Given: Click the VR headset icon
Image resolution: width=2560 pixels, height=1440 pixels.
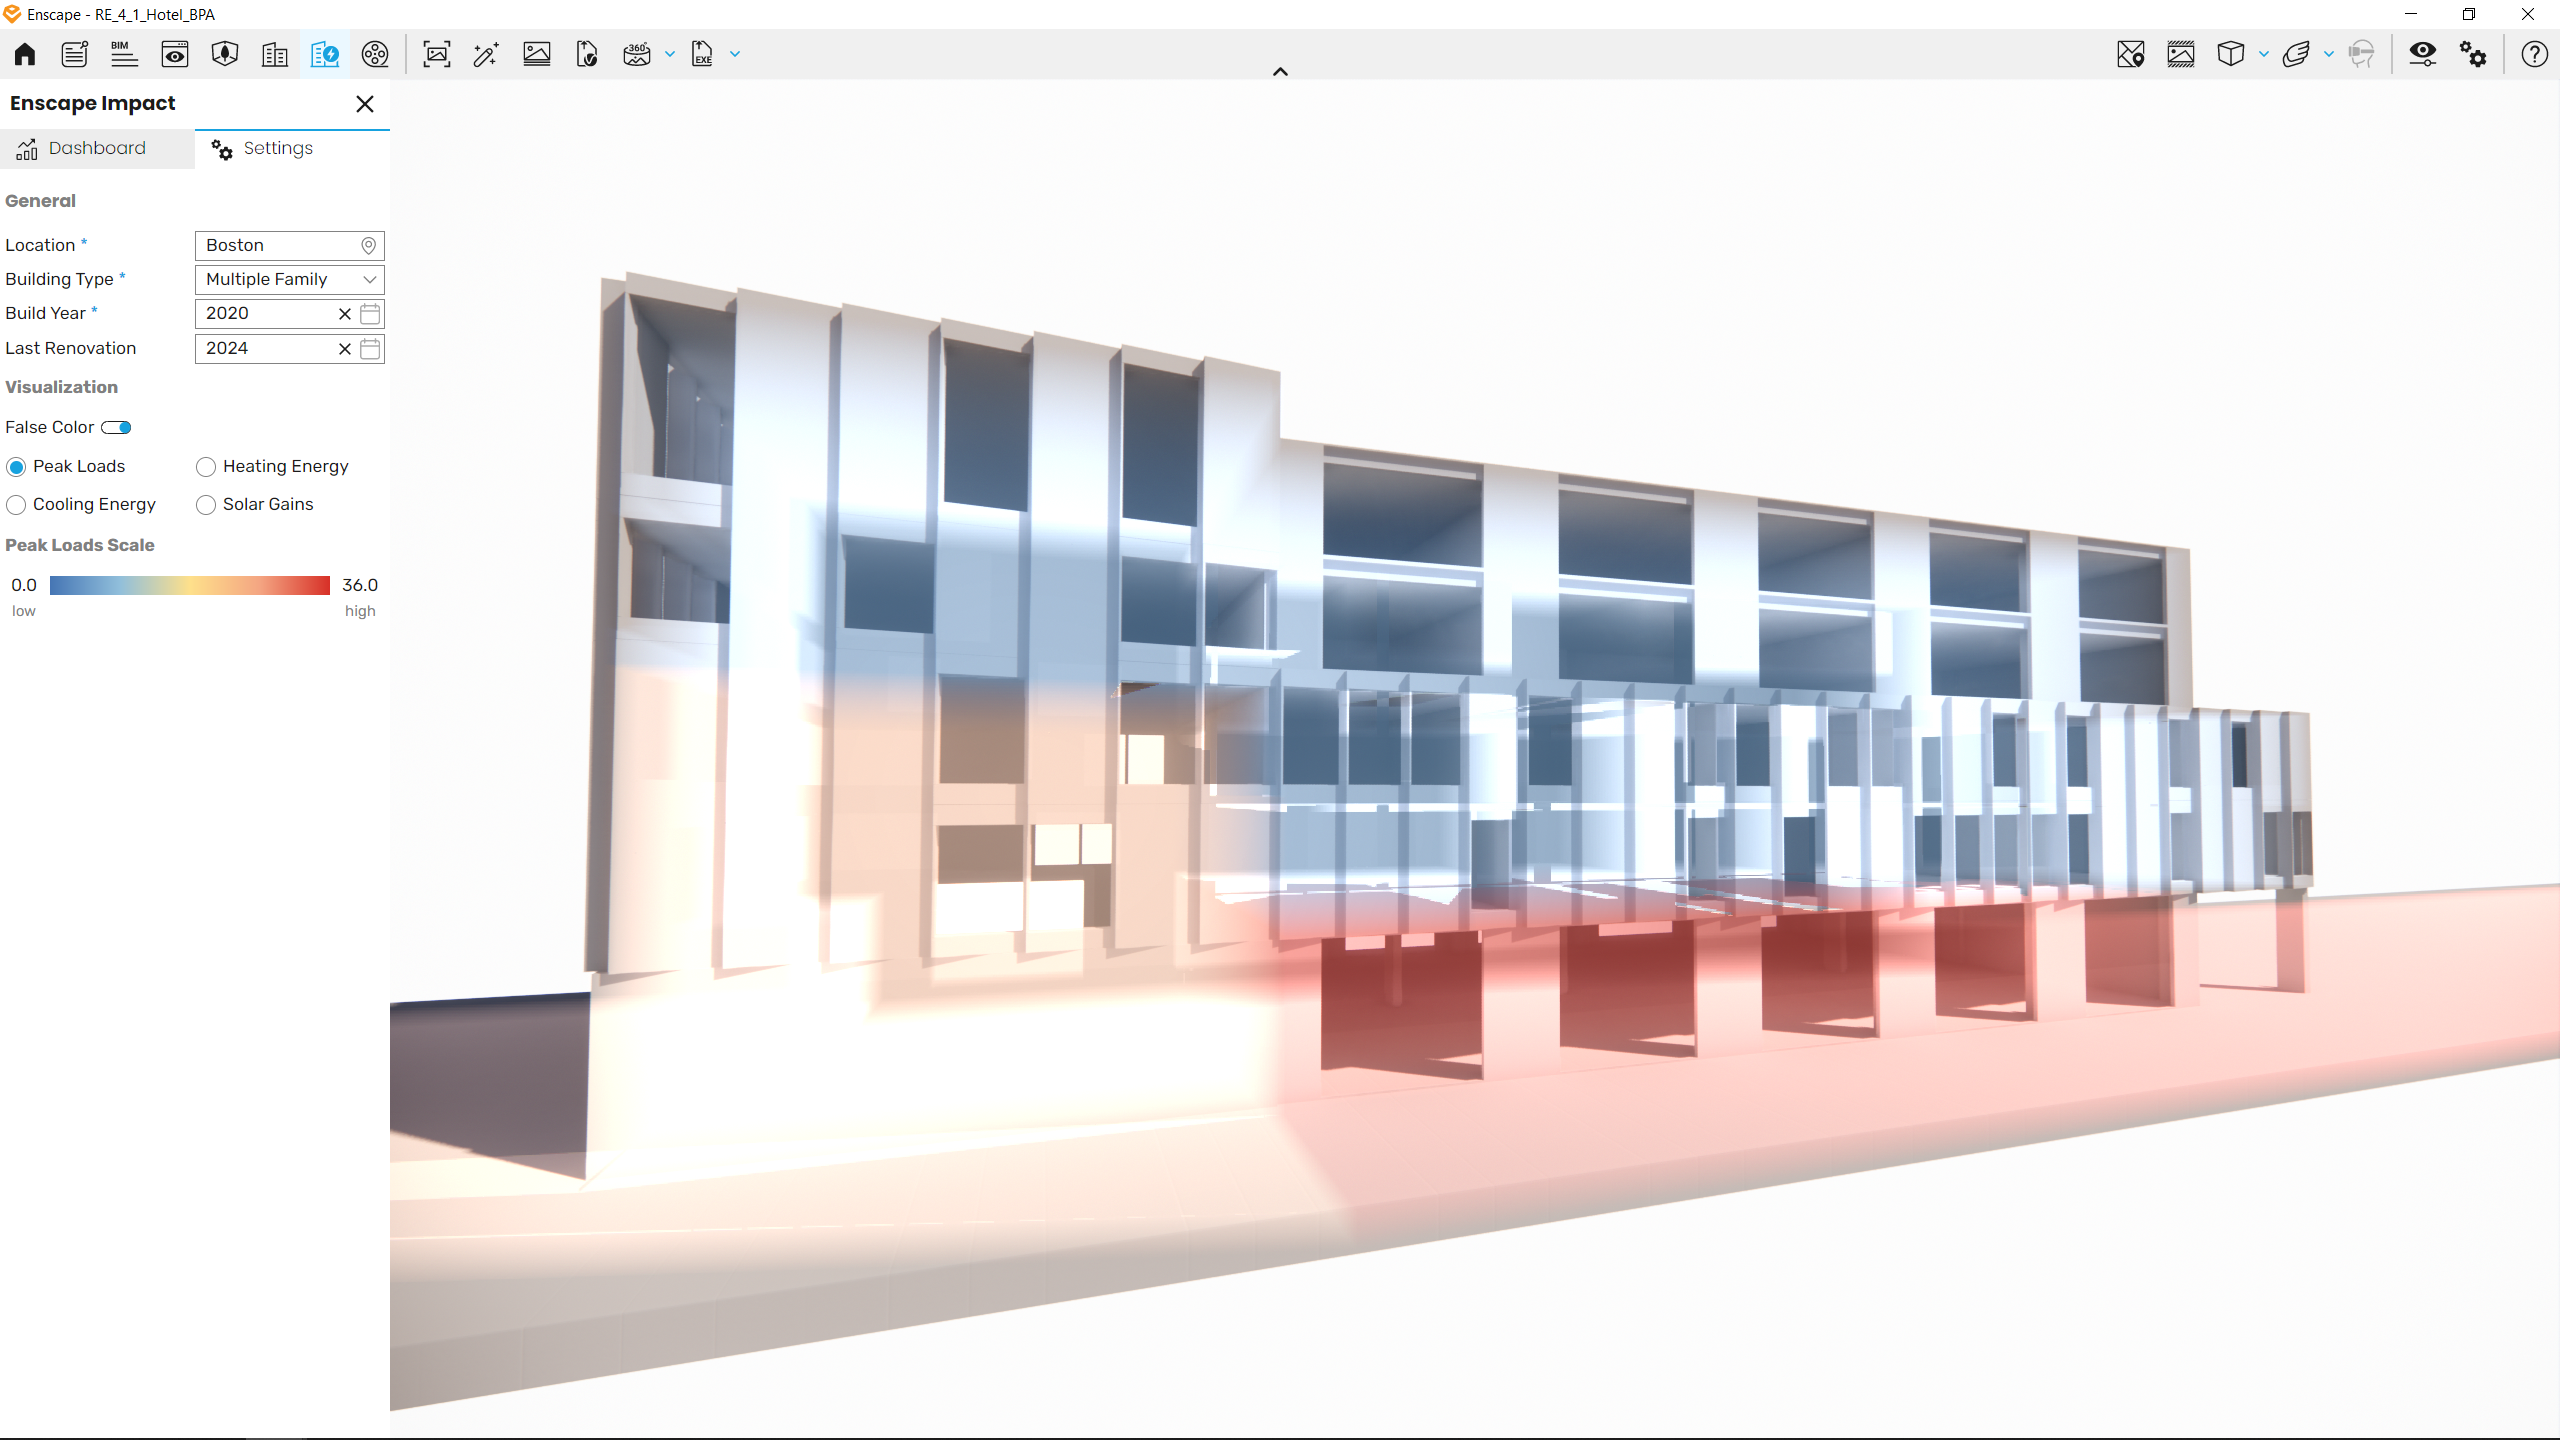Looking at the screenshot, I should click(2362, 54).
